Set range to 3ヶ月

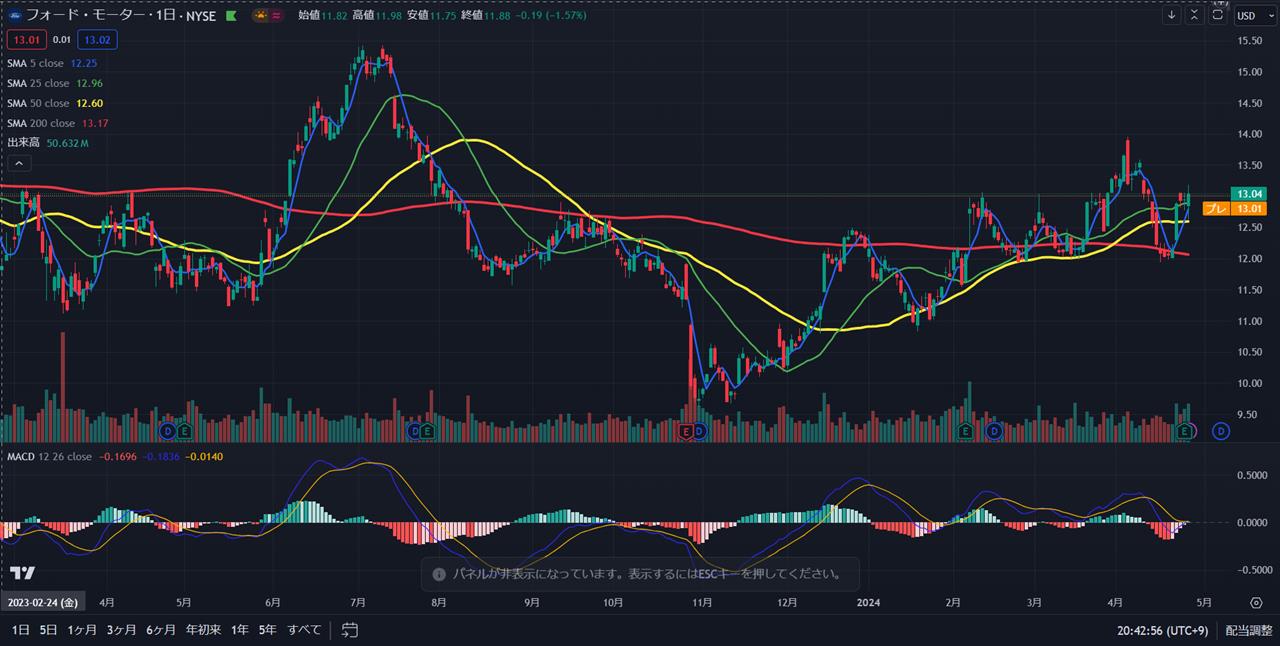pyautogui.click(x=121, y=630)
